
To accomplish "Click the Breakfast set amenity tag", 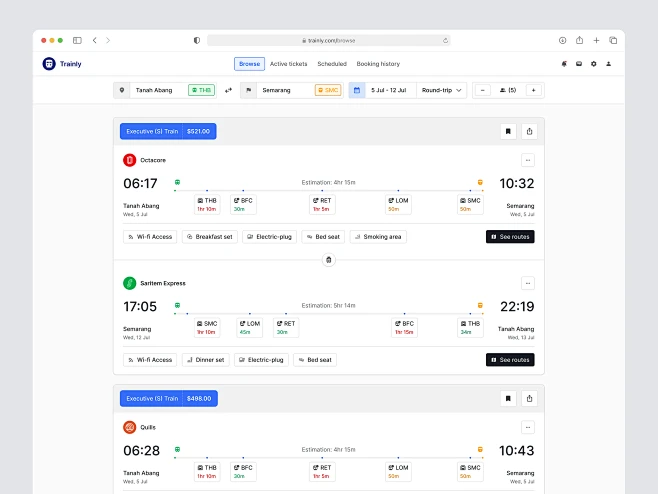I will coord(210,237).
